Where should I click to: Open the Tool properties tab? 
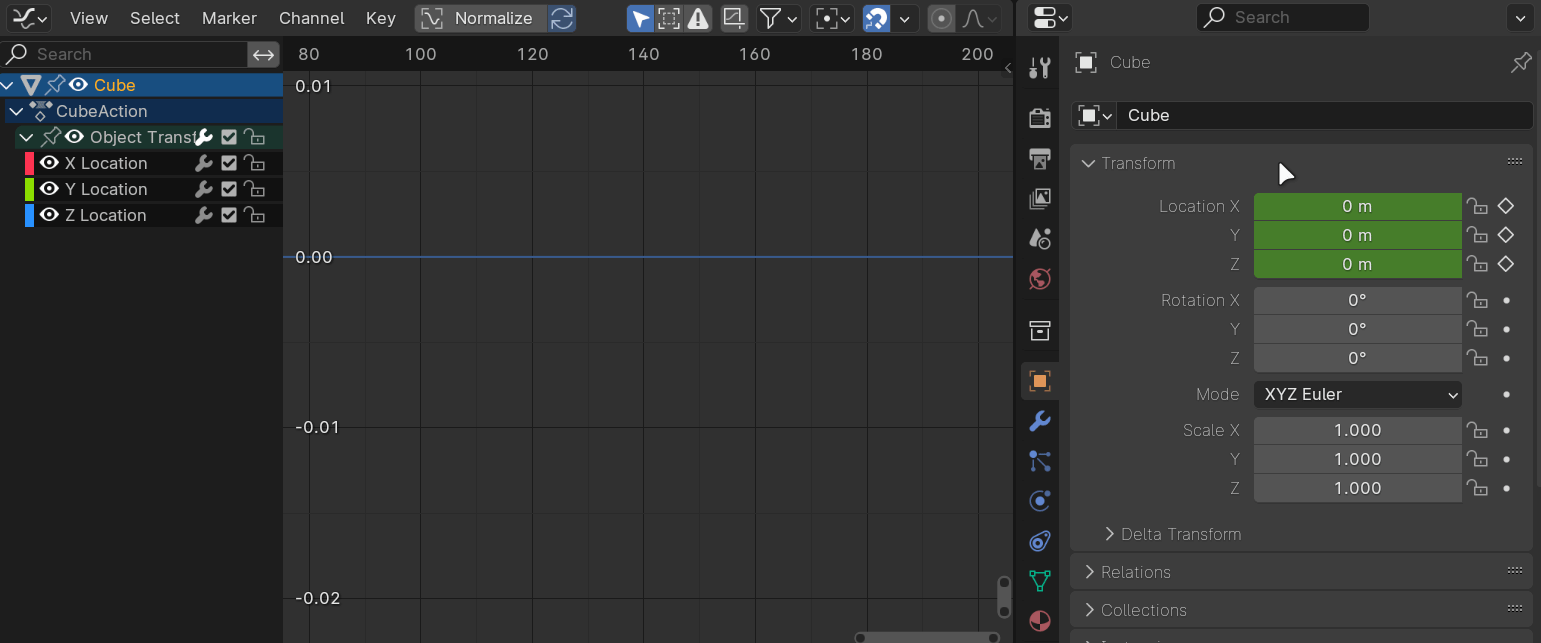1040,67
